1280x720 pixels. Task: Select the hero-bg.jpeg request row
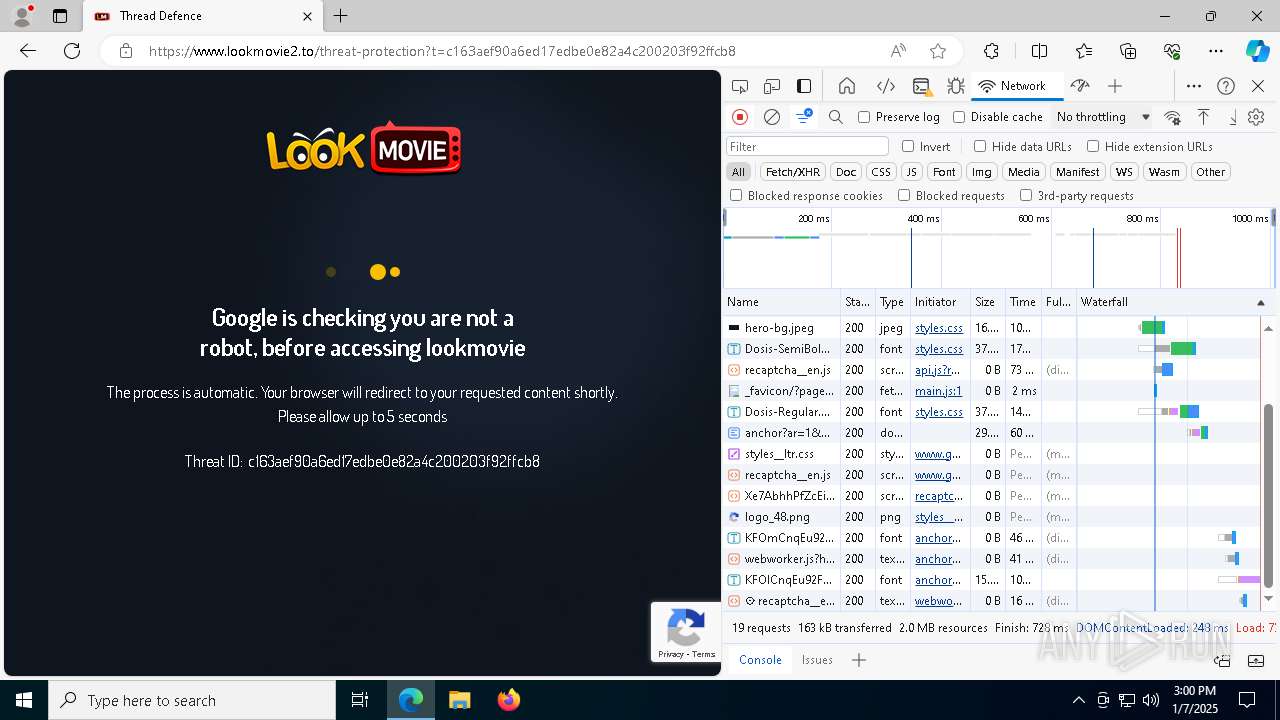[x=990, y=328]
